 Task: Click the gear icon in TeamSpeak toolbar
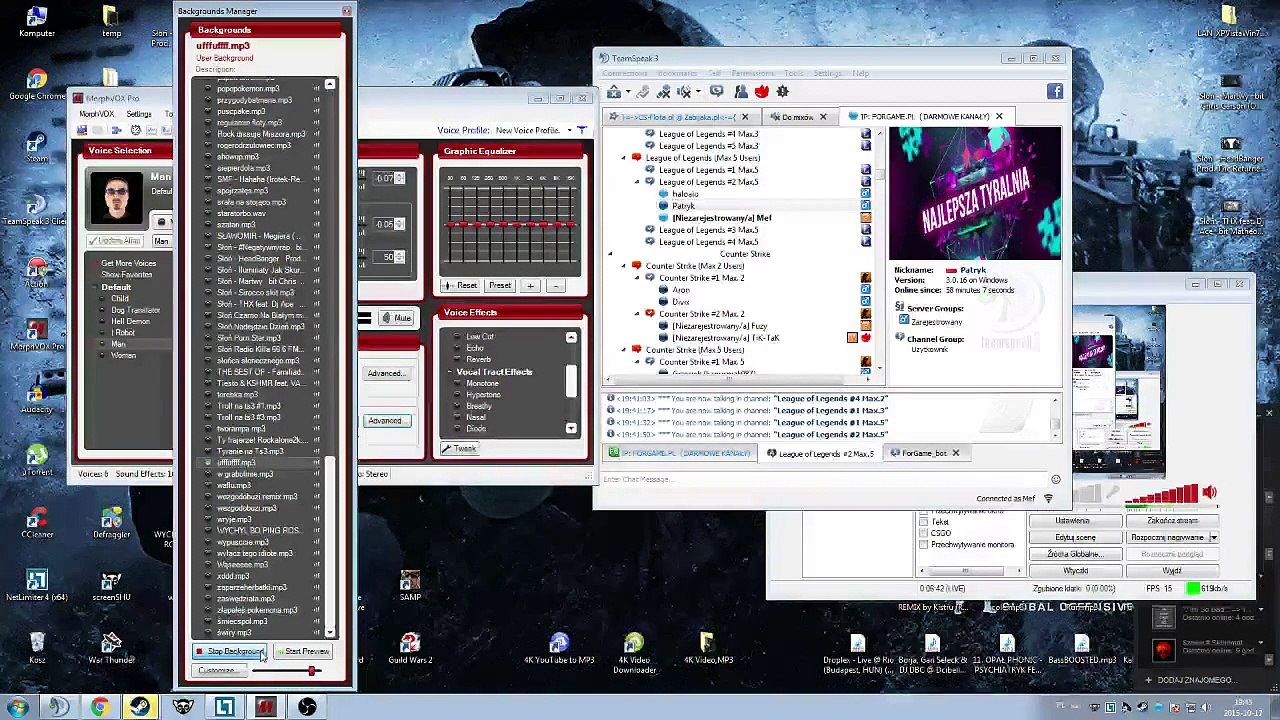pyautogui.click(x=782, y=92)
